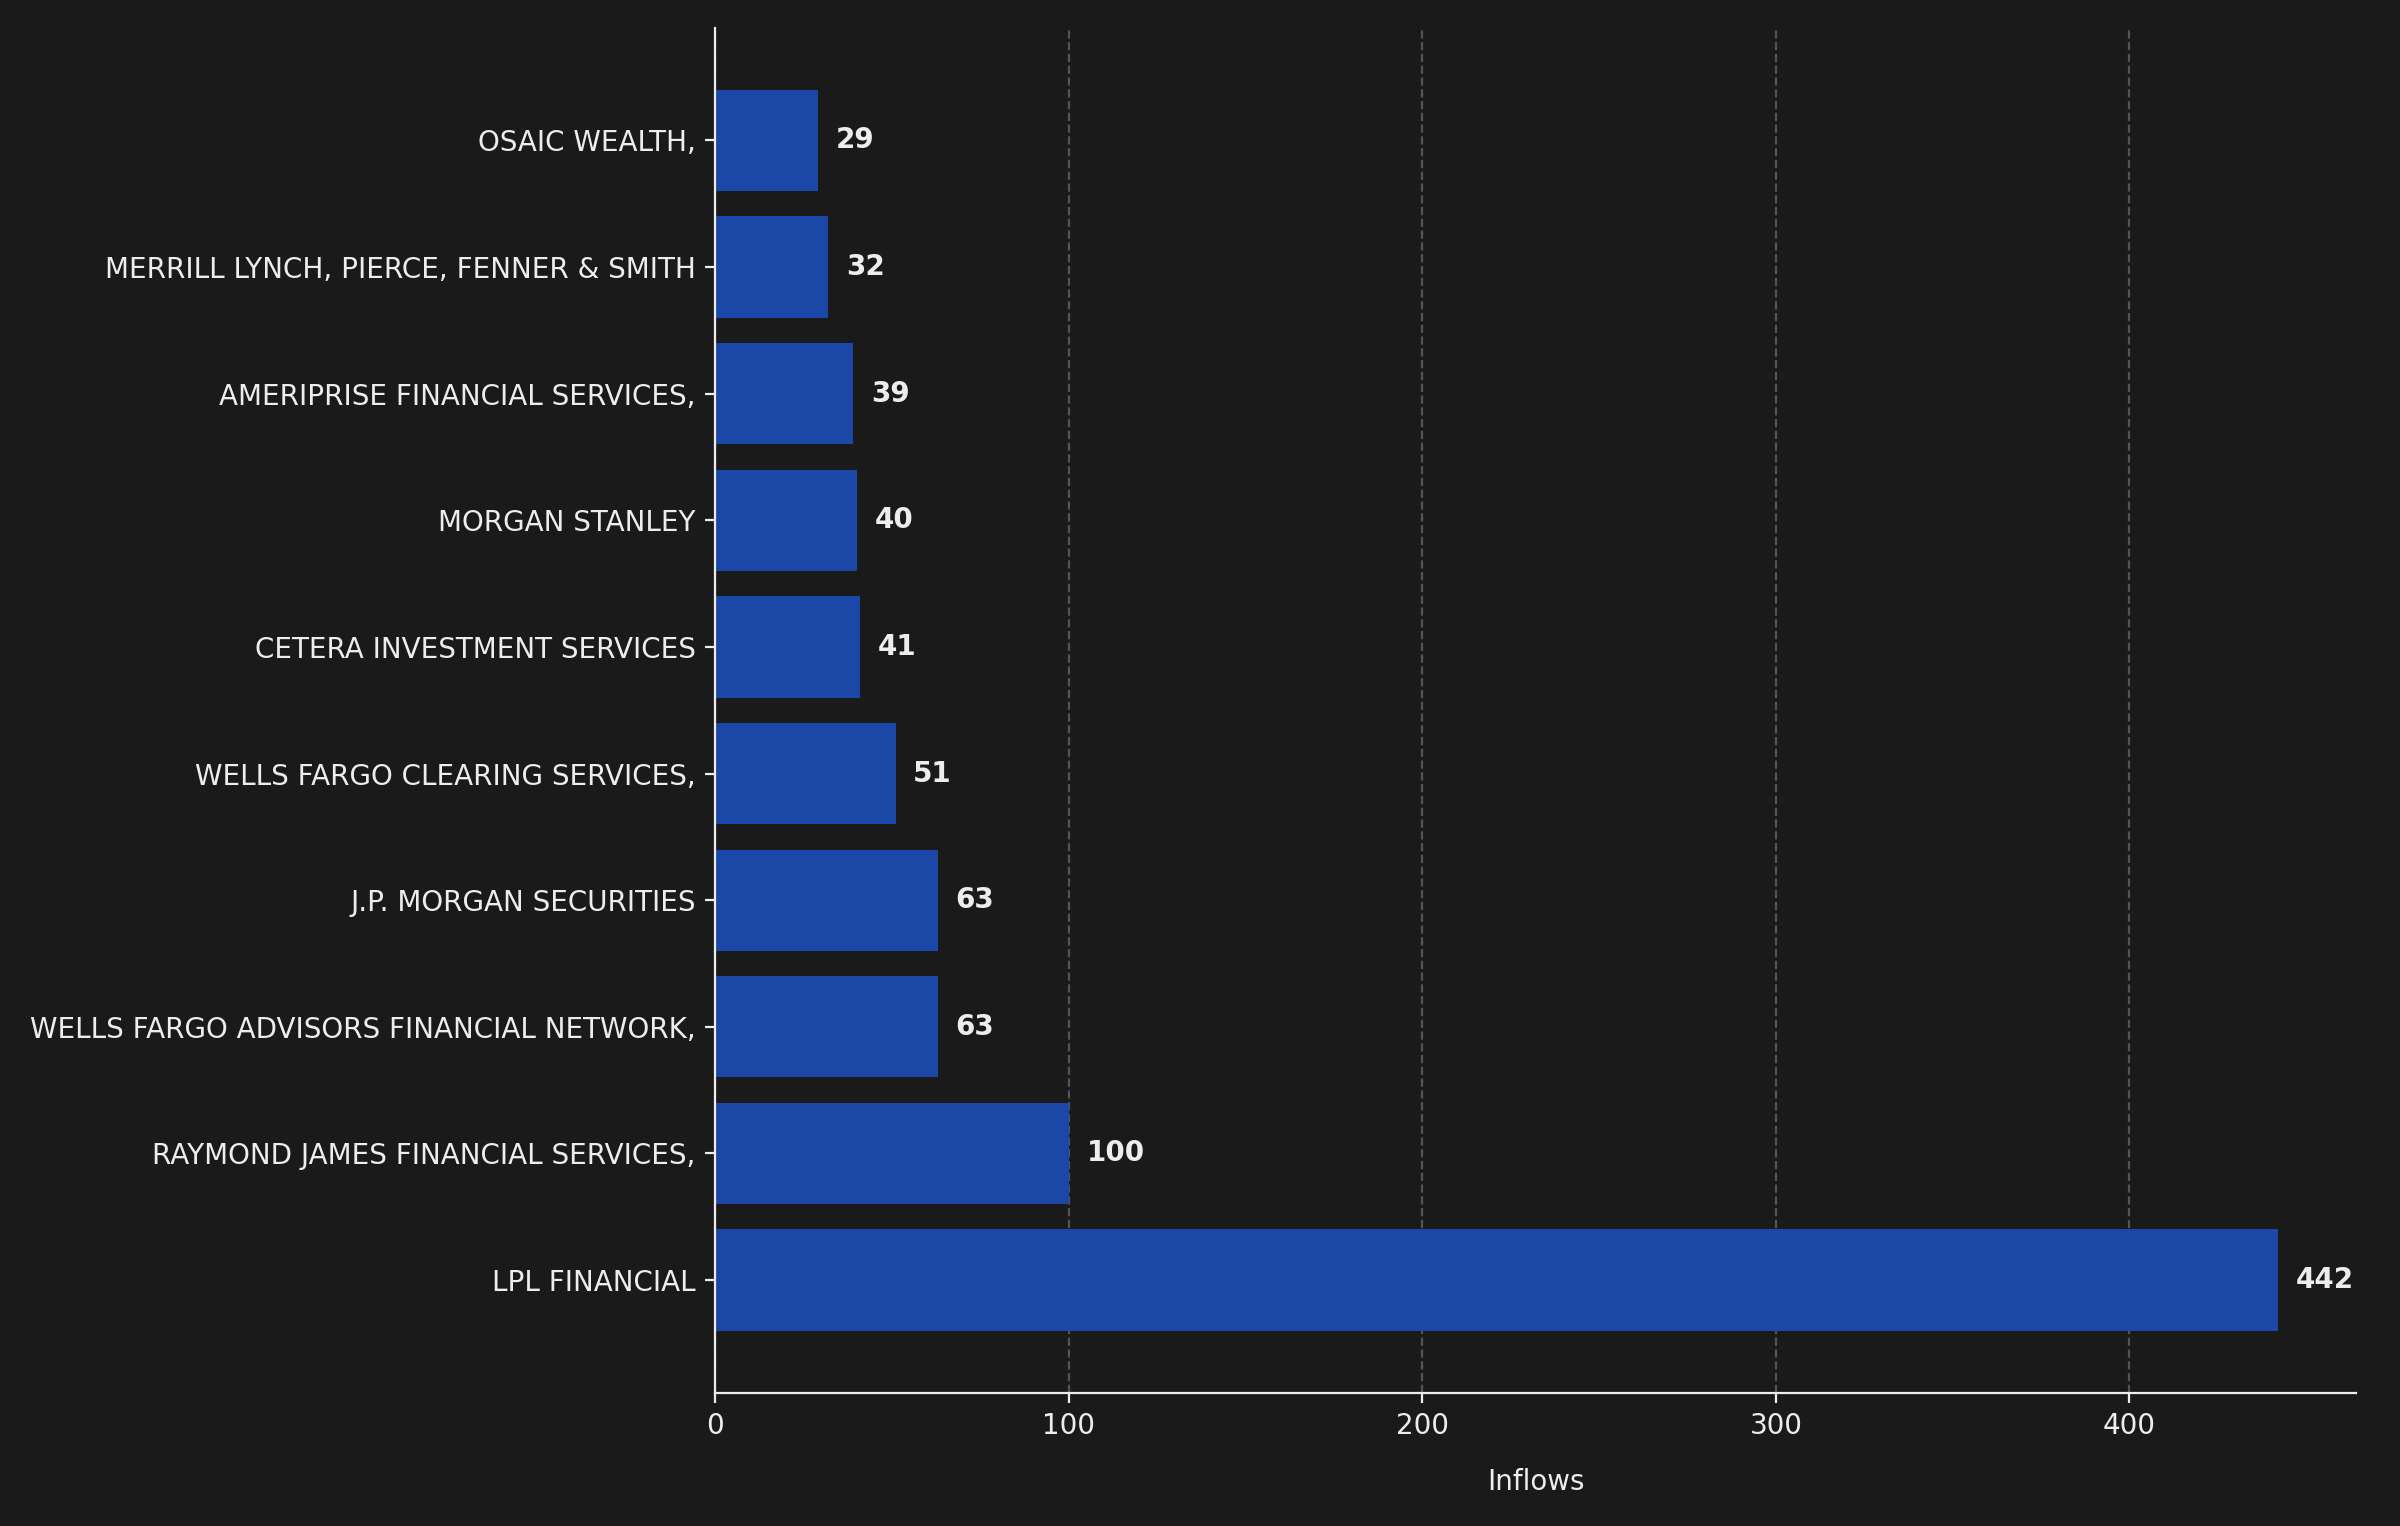Click the x-axis tick label 0

(x=716, y=1425)
